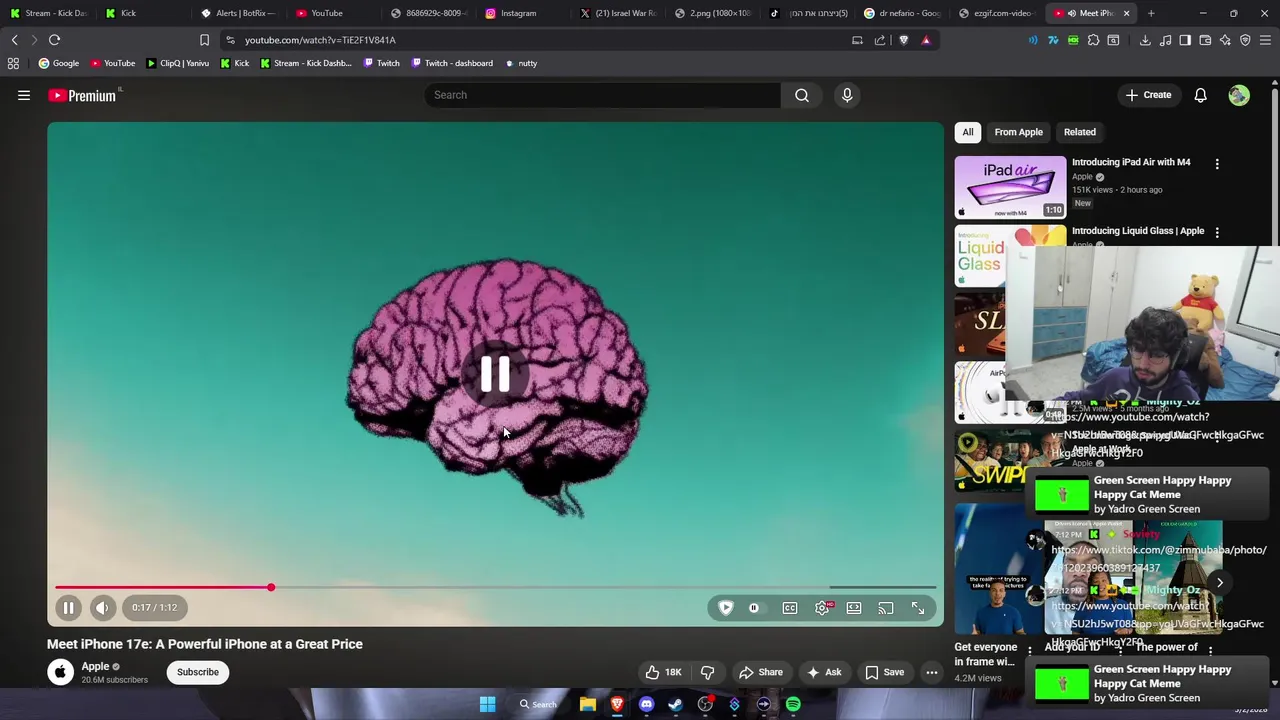This screenshot has width=1280, height=720.
Task: Share the iPhone 17e video
Action: (x=761, y=672)
